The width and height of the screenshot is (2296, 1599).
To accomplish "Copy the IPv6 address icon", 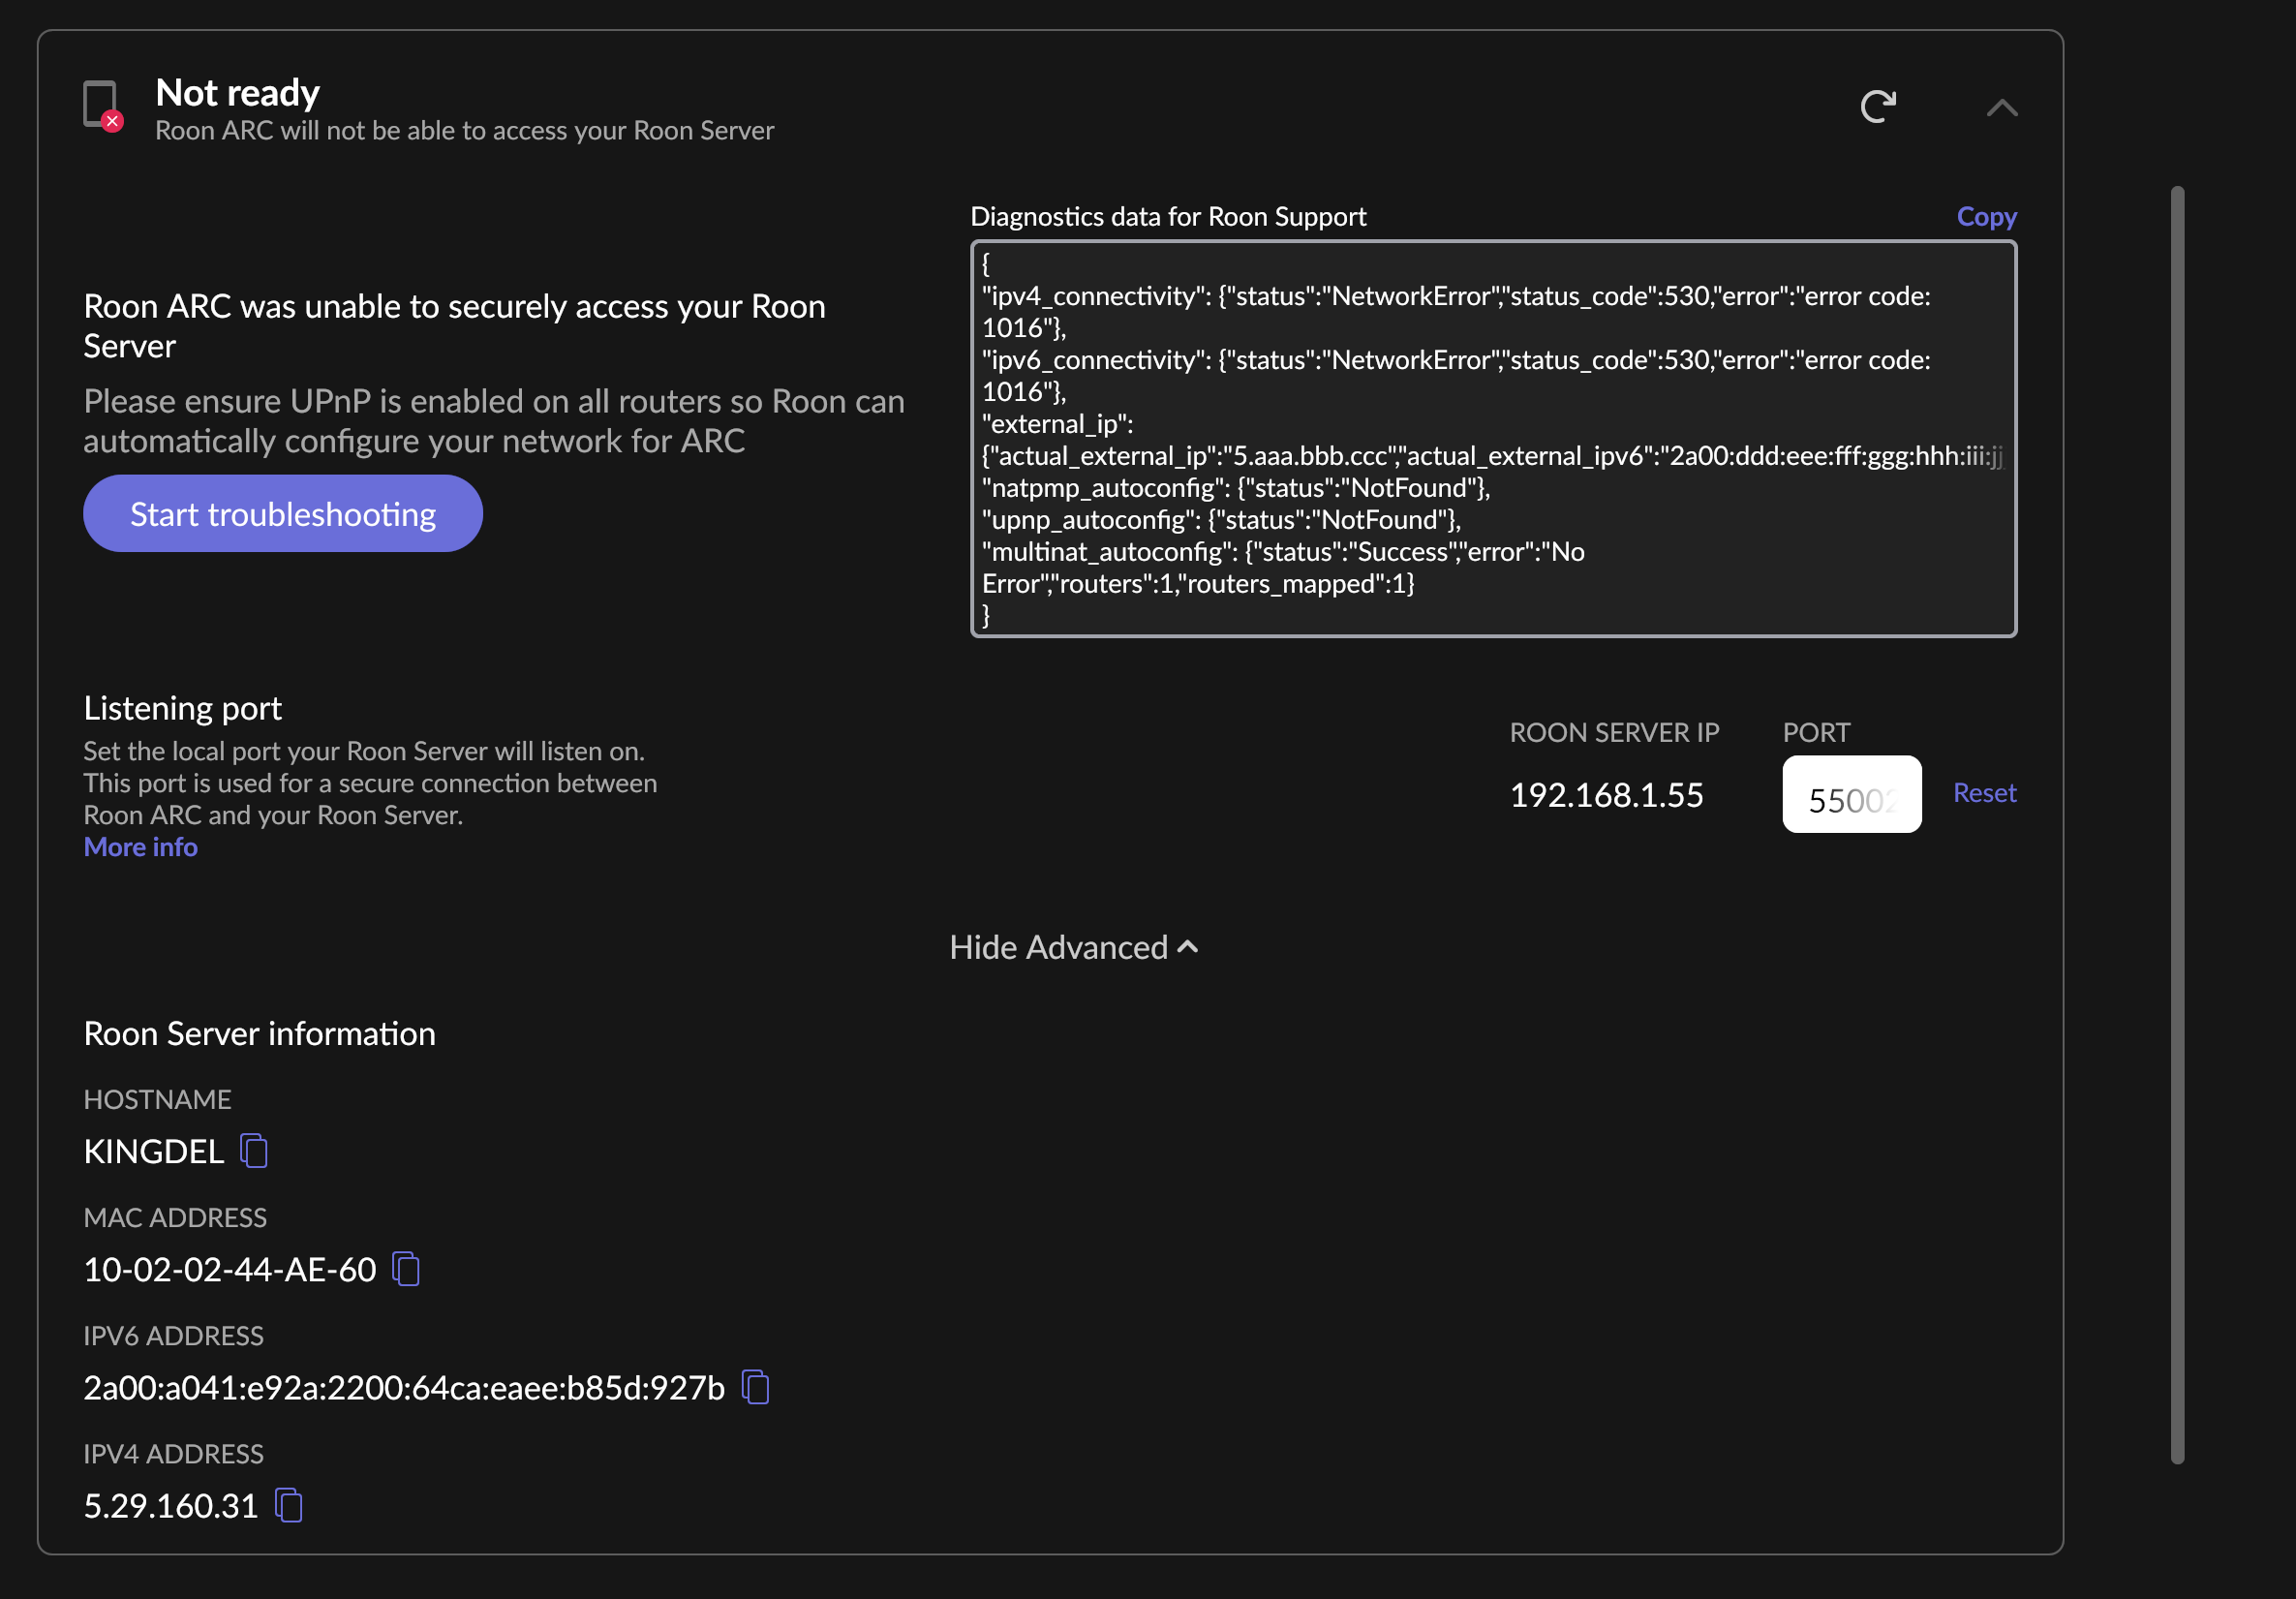I will [x=756, y=1387].
